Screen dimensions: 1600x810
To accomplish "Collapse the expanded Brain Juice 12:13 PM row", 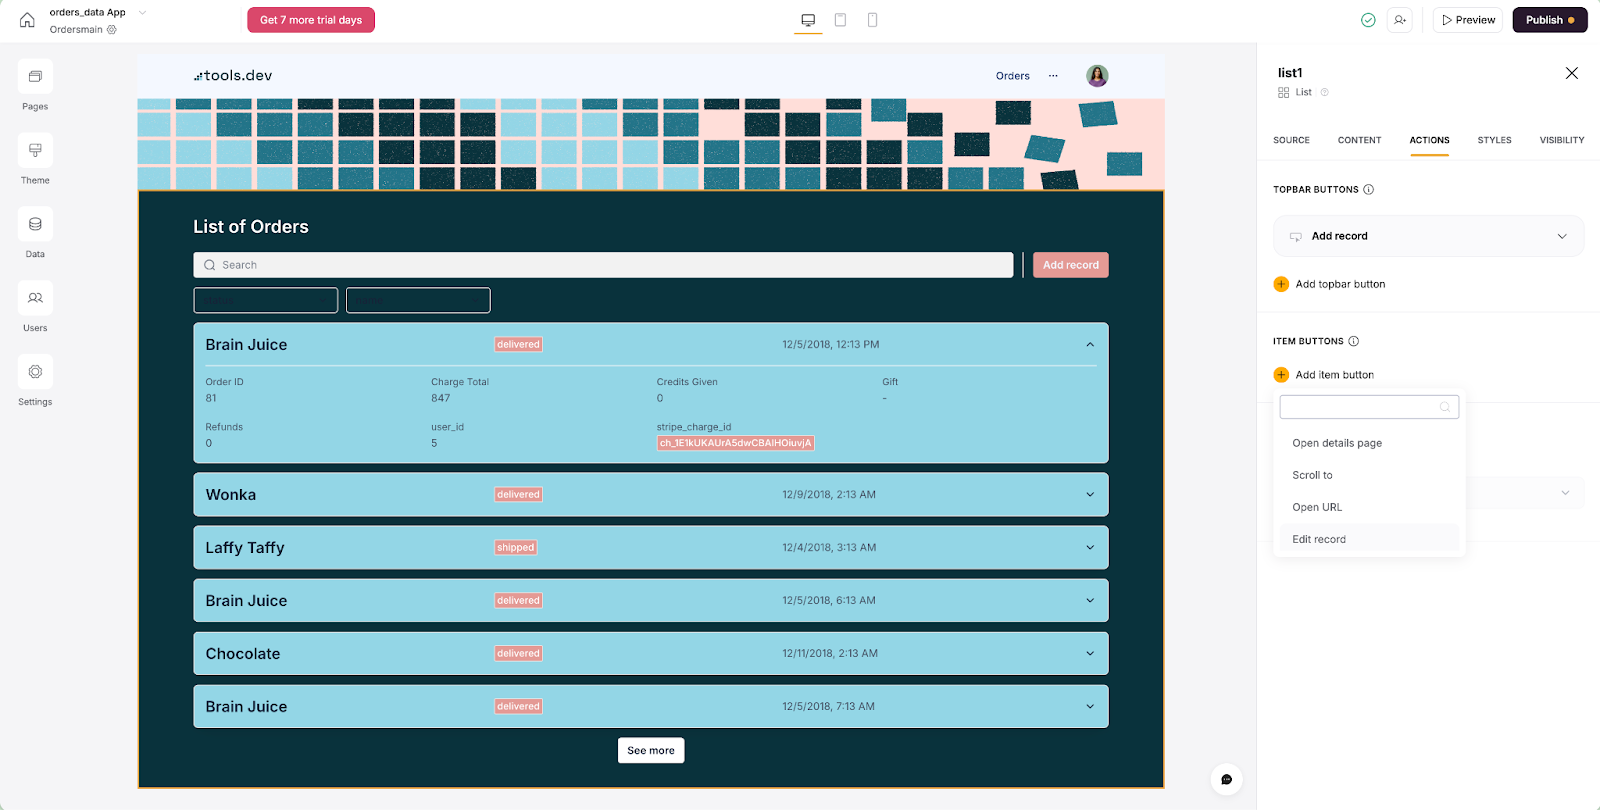I will pos(1090,345).
